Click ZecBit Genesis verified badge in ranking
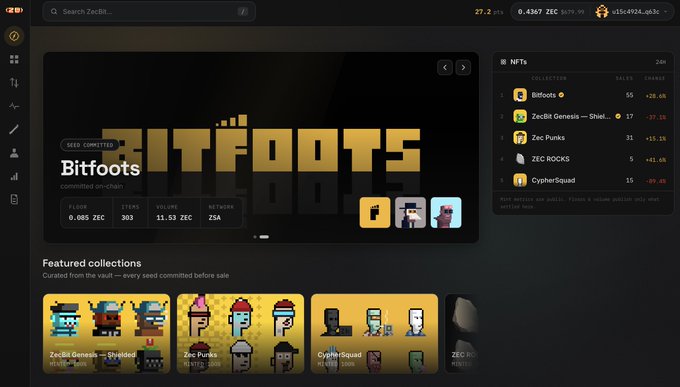This screenshot has height=387, width=680. (618, 116)
